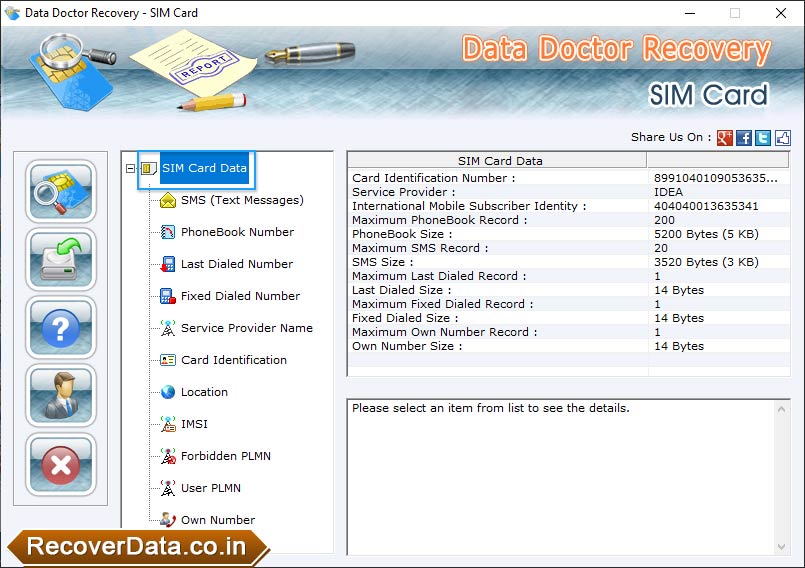805x568 pixels.
Task: Click the businessman About Us sidebar button
Action: (61, 396)
